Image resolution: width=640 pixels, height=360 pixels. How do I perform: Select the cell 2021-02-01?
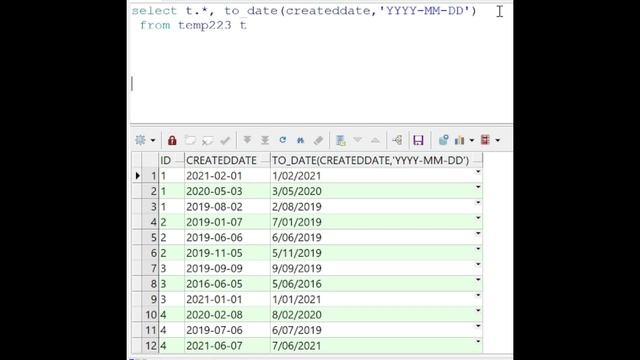point(227,176)
